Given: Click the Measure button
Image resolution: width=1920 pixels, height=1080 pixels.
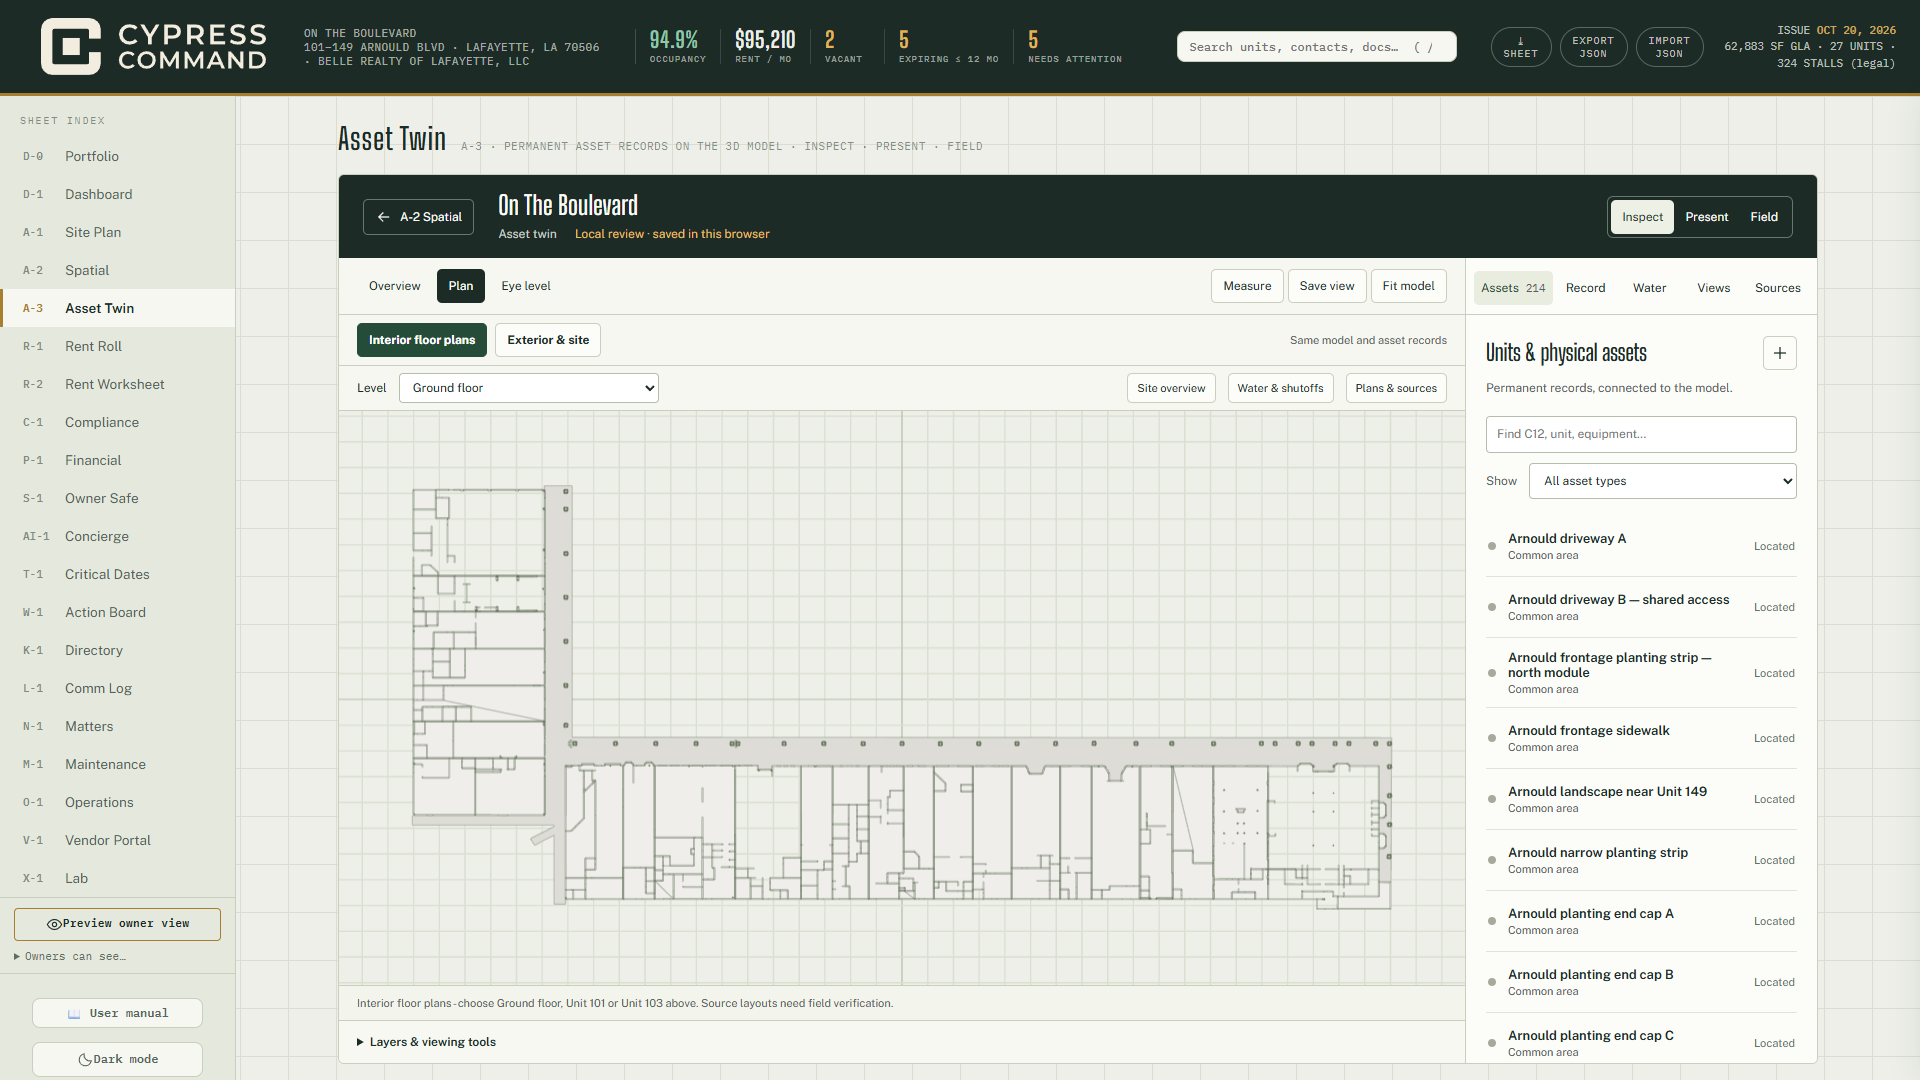Looking at the screenshot, I should pyautogui.click(x=1247, y=286).
